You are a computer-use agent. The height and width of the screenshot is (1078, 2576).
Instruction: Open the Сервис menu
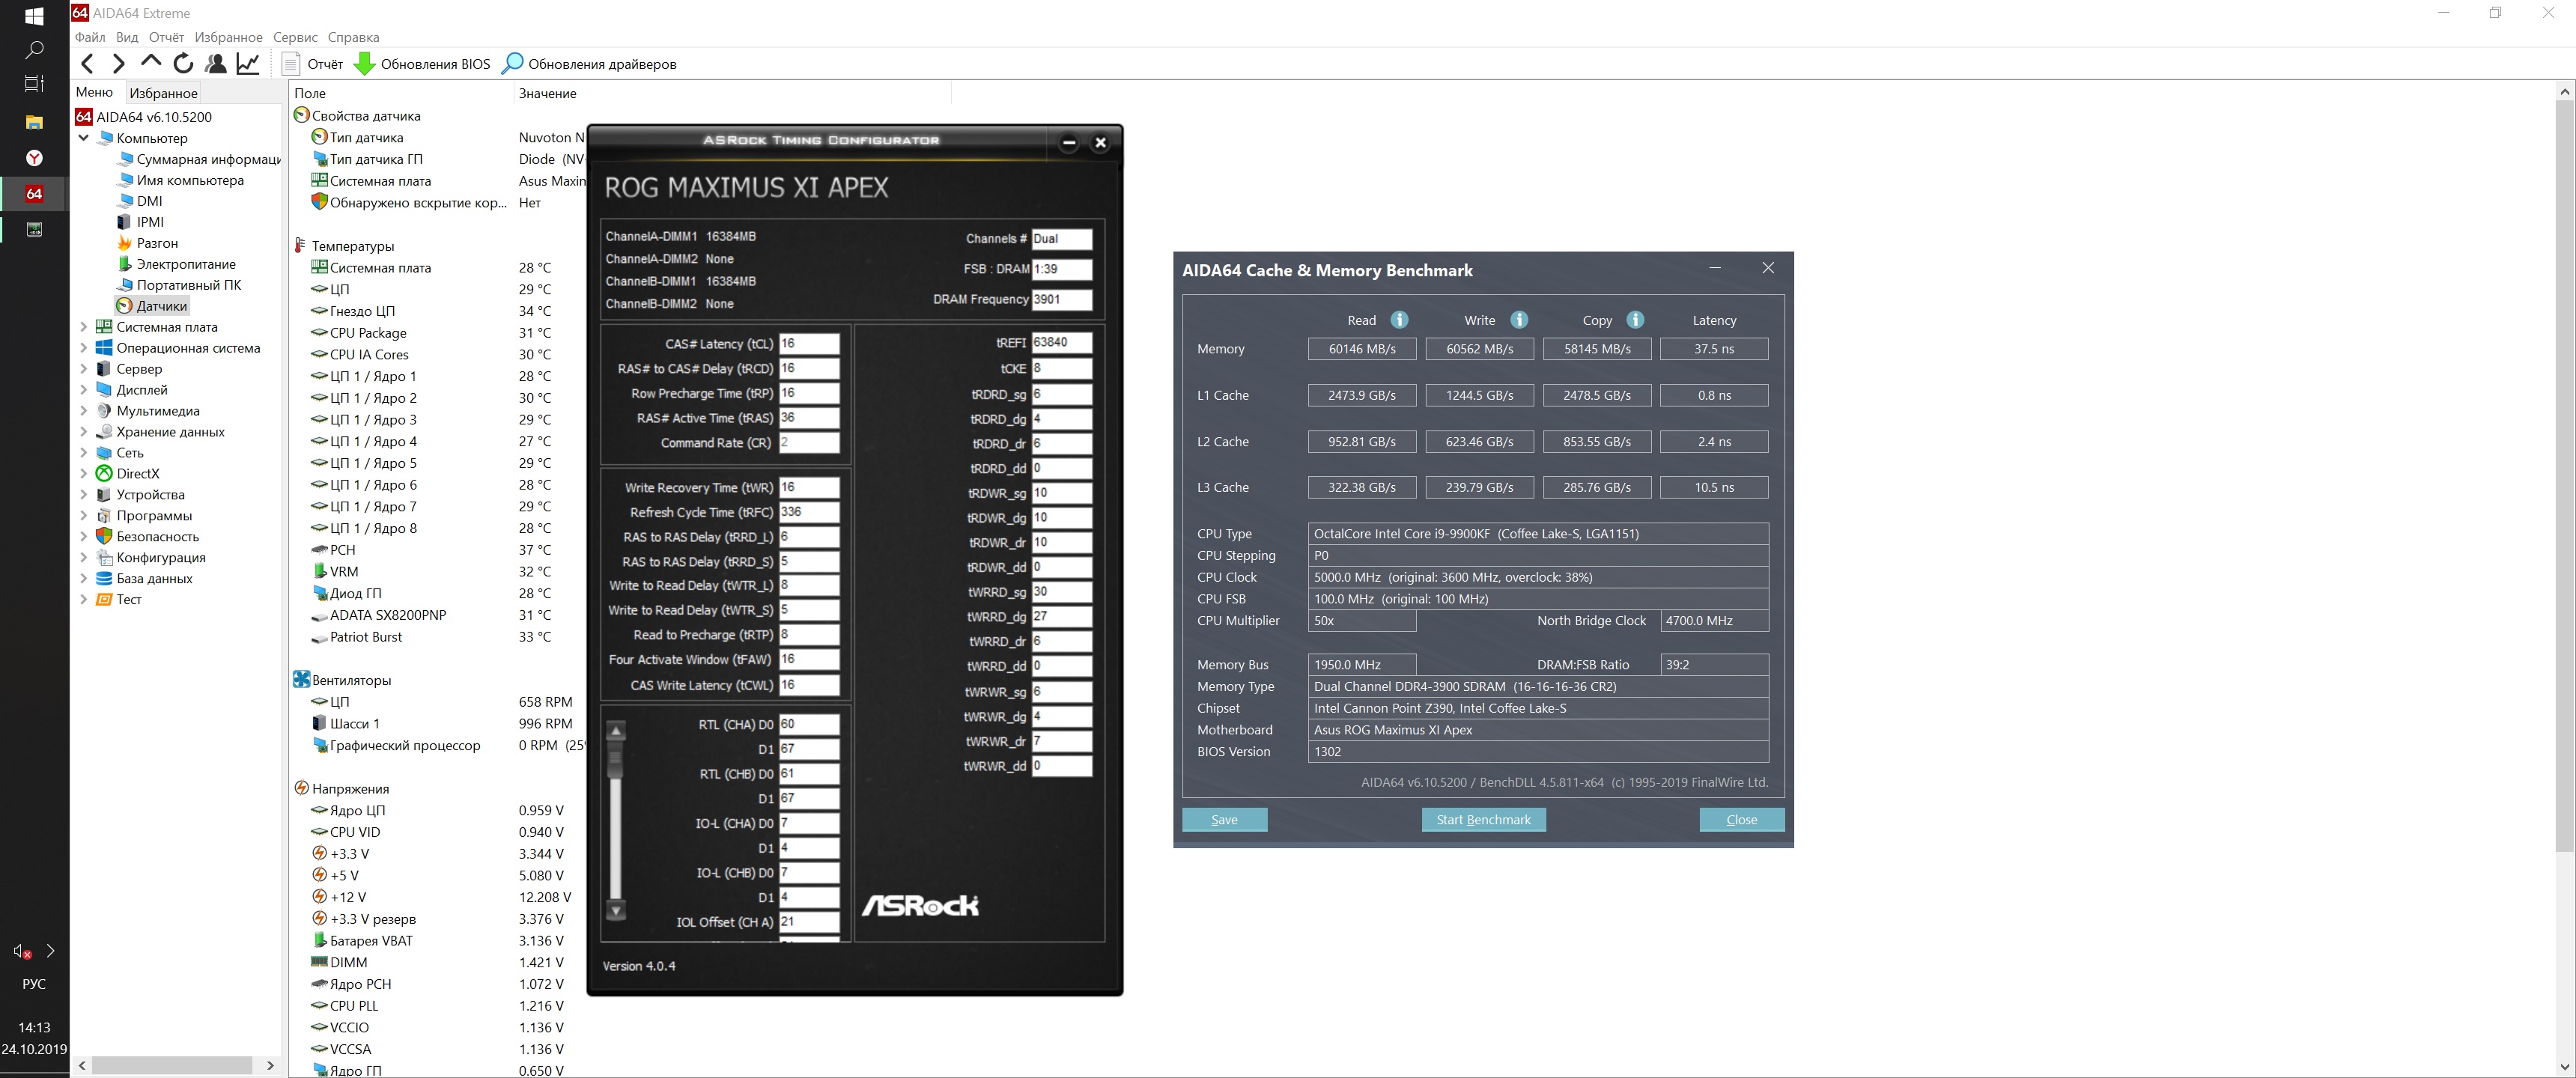coord(295,37)
